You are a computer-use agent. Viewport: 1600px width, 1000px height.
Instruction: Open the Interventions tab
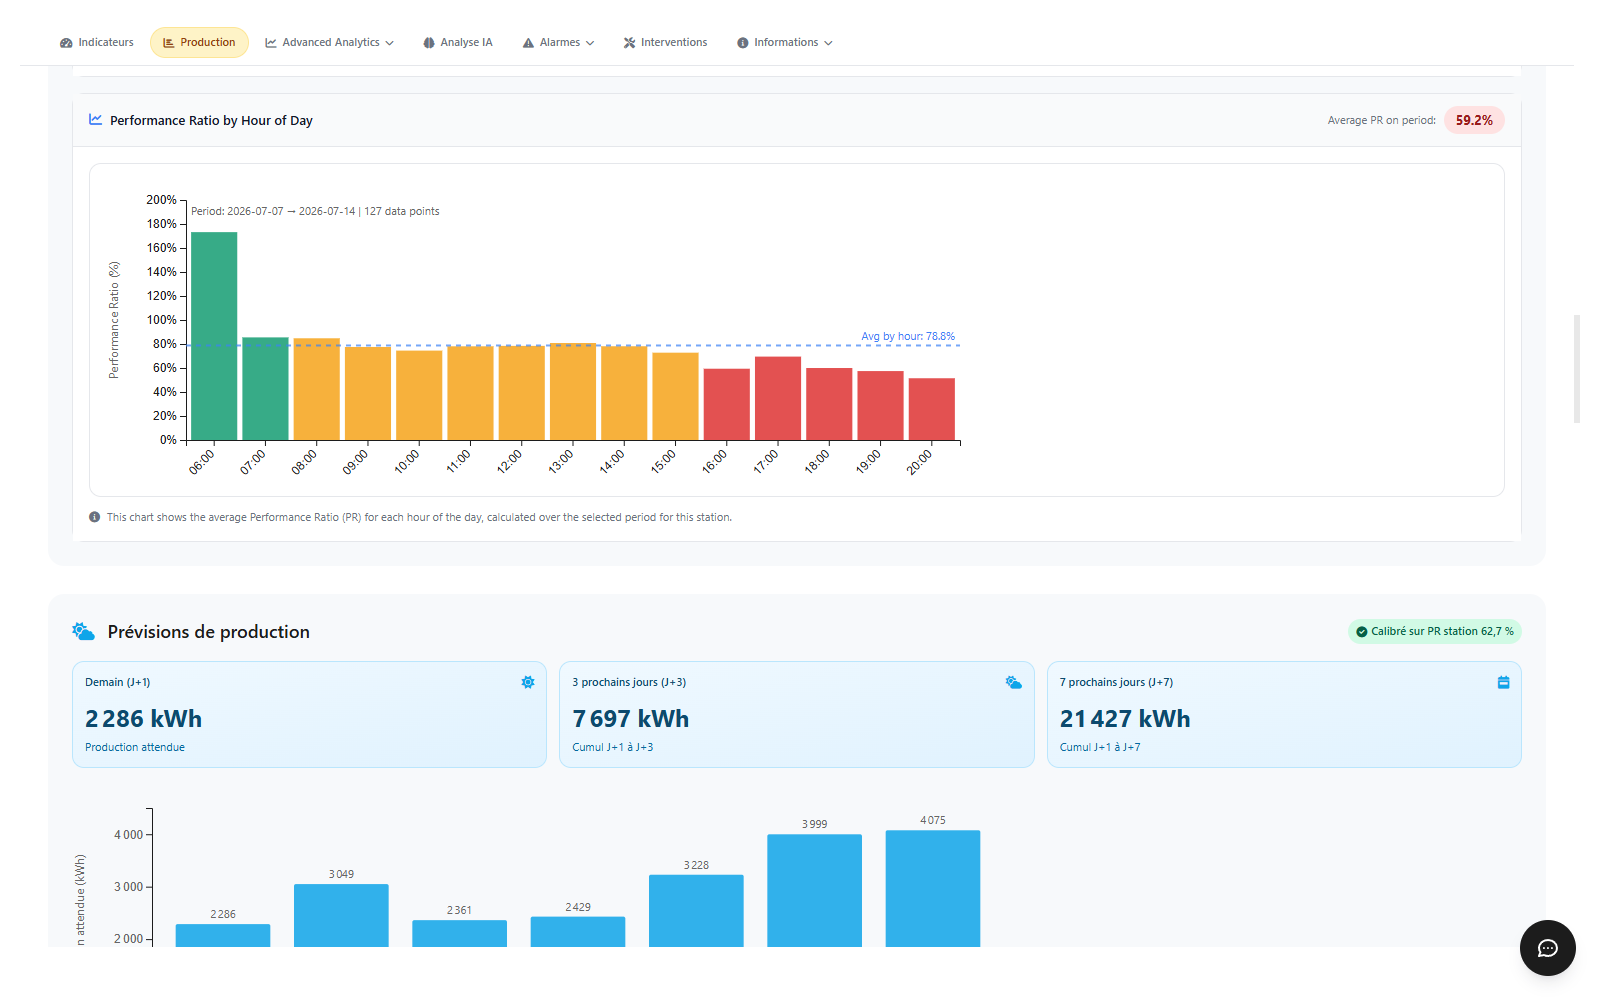click(665, 43)
